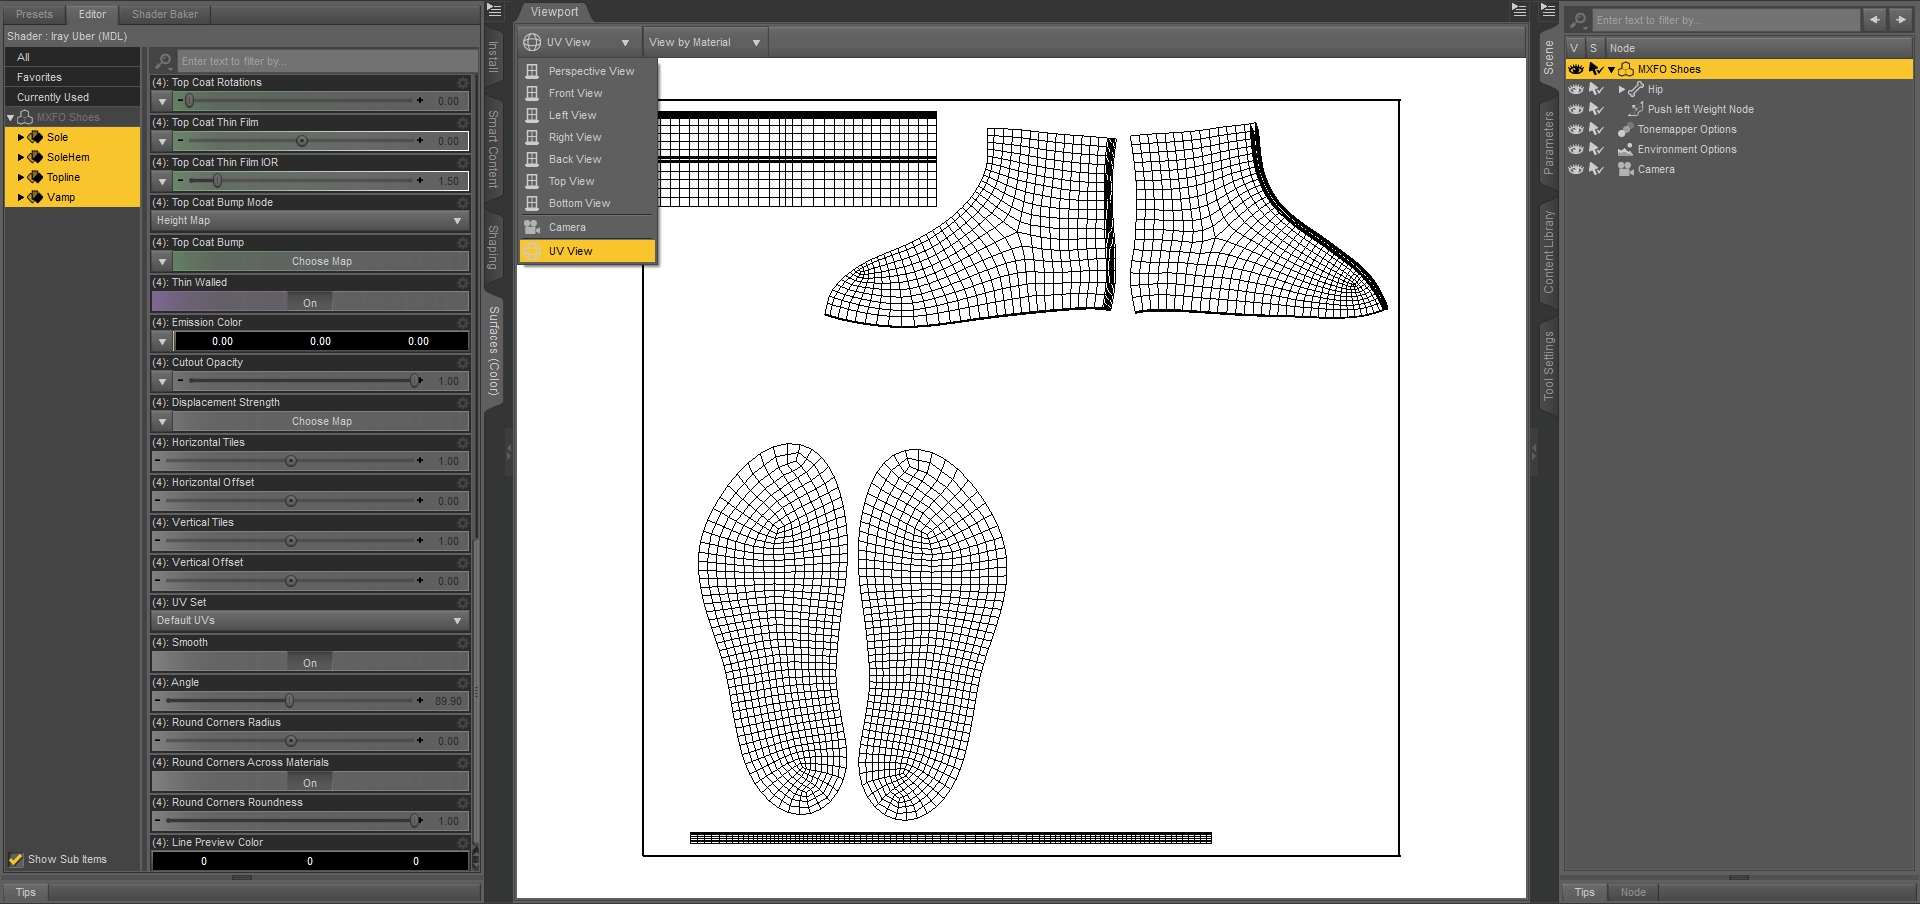Viewport: 1920px width, 904px height.
Task: Open the Tips button in Surfaces pane
Action: tap(26, 892)
